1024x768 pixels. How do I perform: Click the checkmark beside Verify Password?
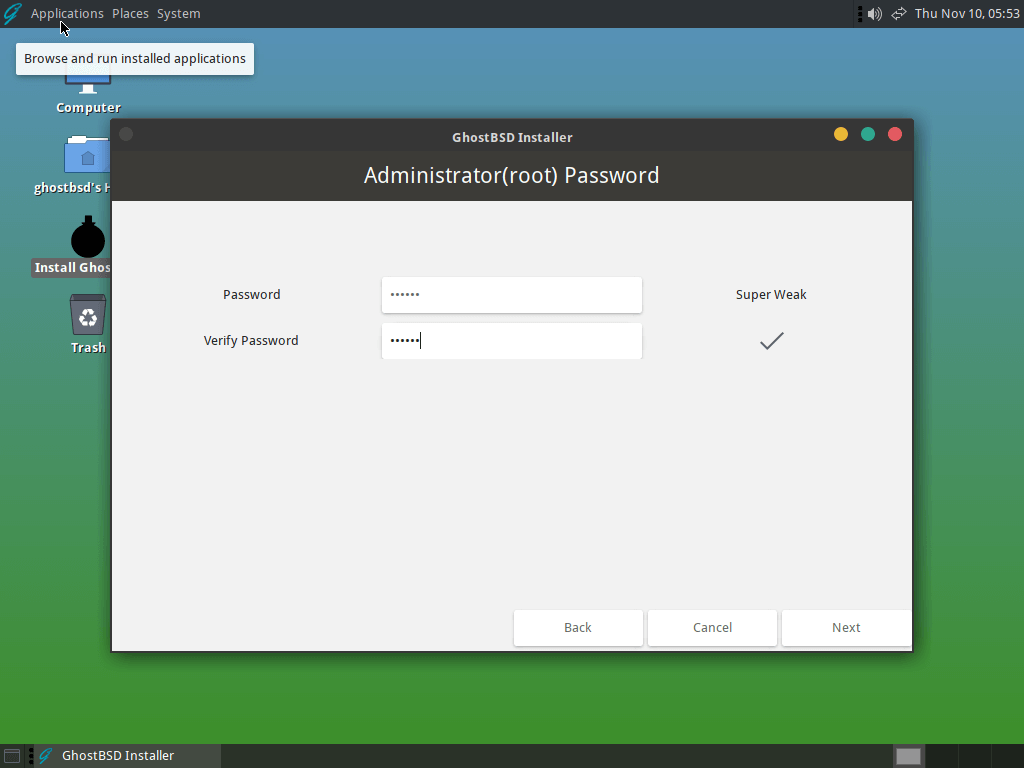pos(771,341)
